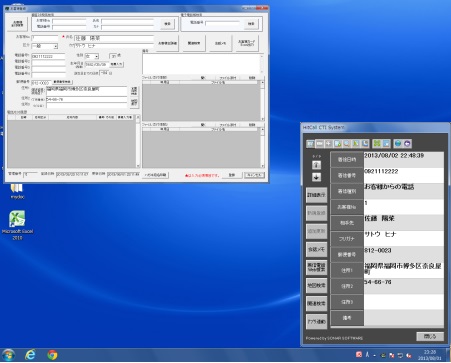451x363 pixels.
Task: Open the mydoc folder on desktop
Action: click(x=17, y=191)
